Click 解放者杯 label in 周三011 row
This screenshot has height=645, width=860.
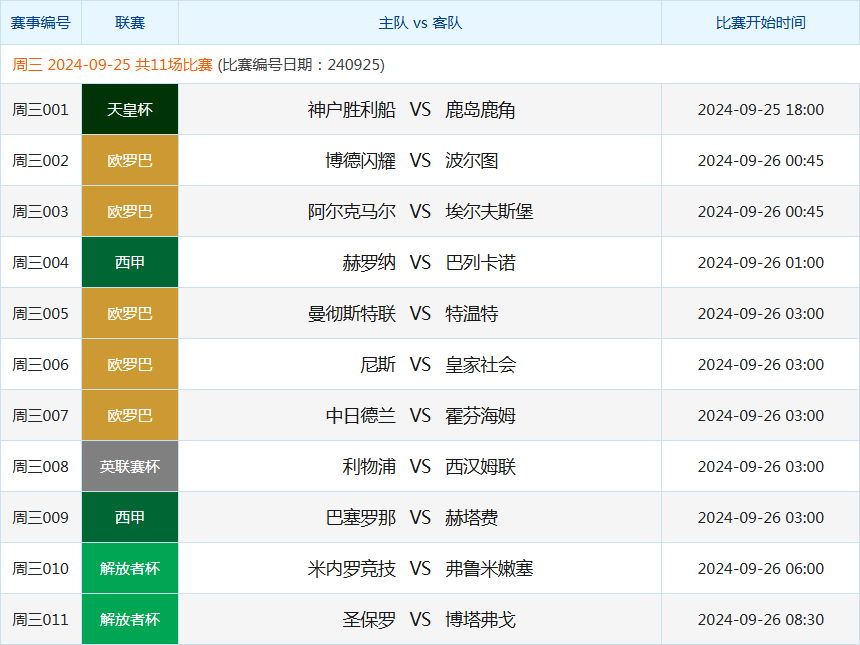(x=130, y=619)
